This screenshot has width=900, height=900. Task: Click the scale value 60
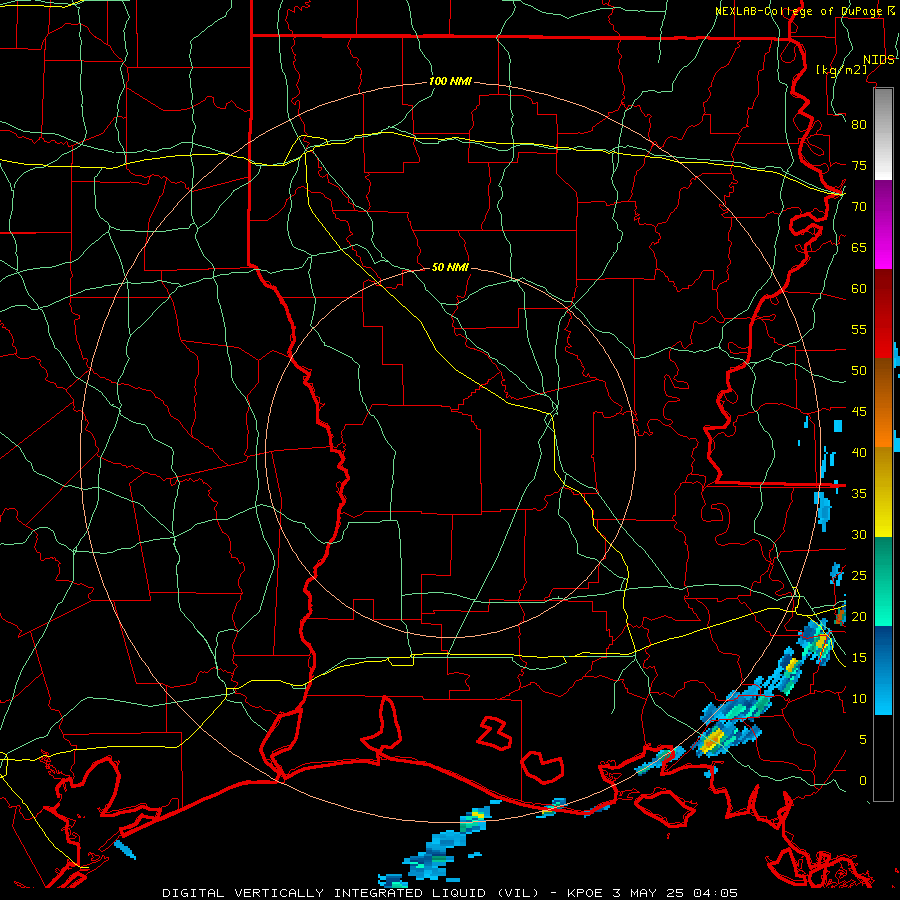tap(859, 289)
